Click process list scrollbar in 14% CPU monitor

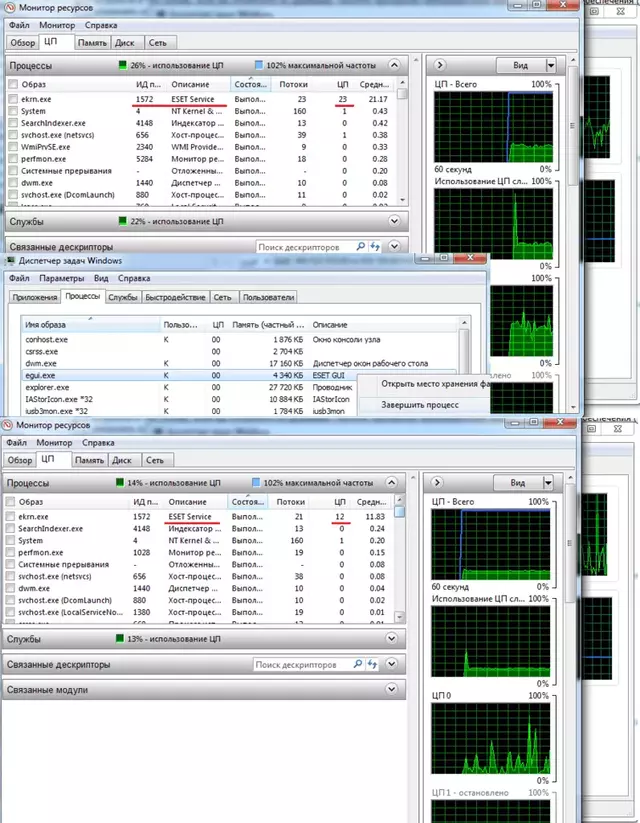coord(400,558)
